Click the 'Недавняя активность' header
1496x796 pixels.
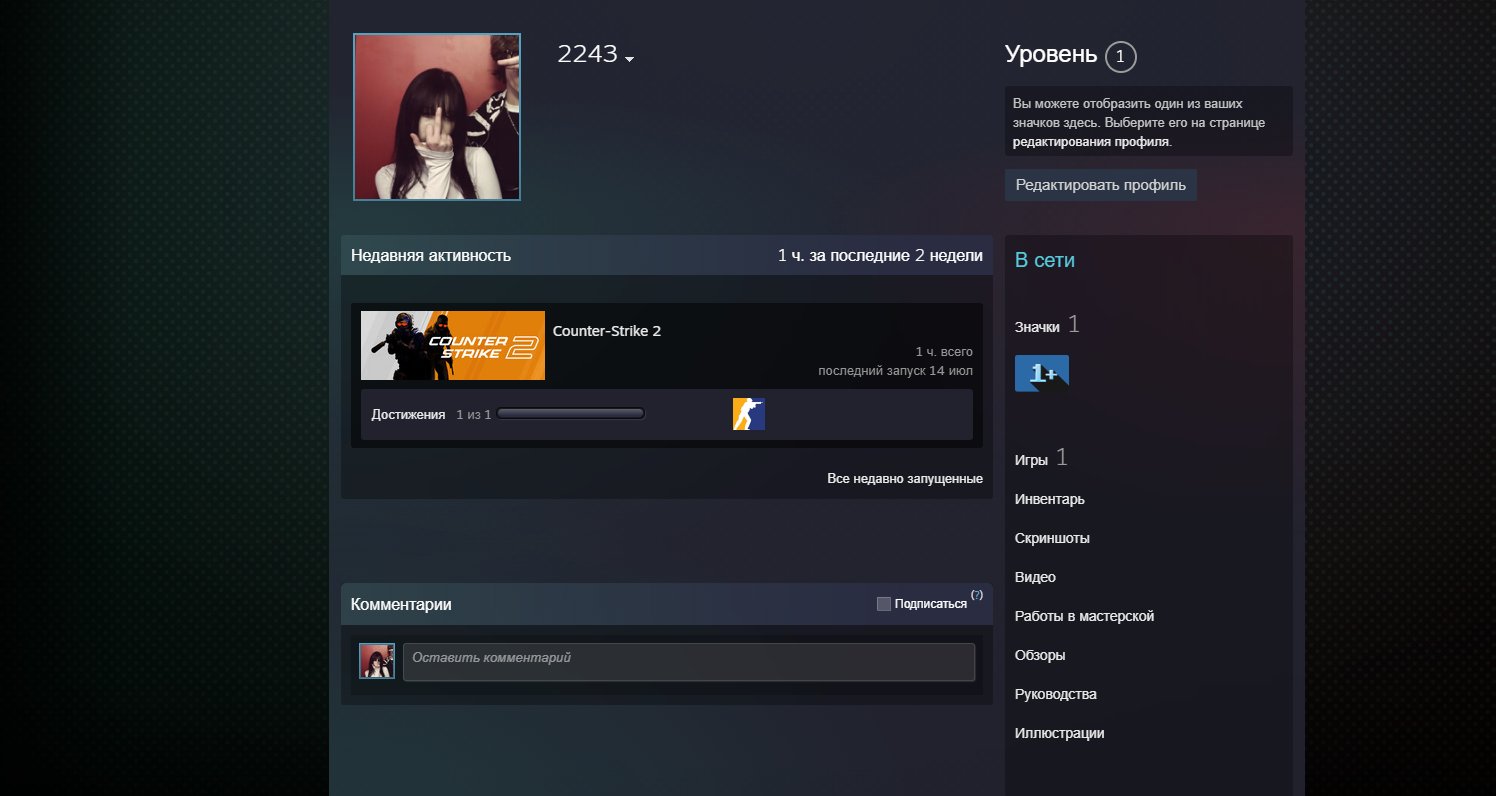pyautogui.click(x=431, y=255)
